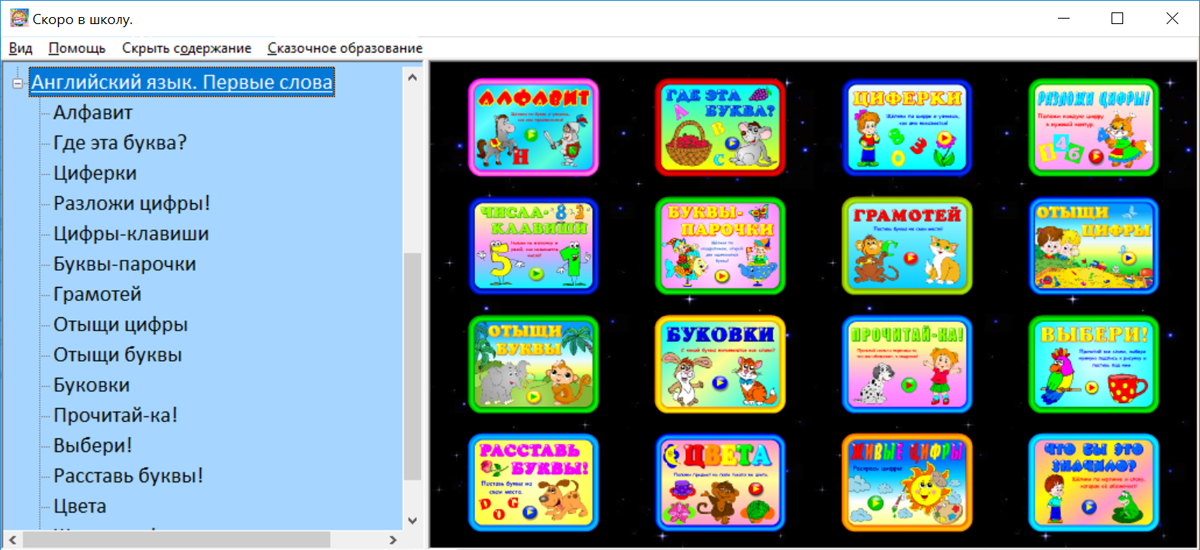1200x550 pixels.
Task: Open the Буквы-парочки game tile
Action: 720,245
